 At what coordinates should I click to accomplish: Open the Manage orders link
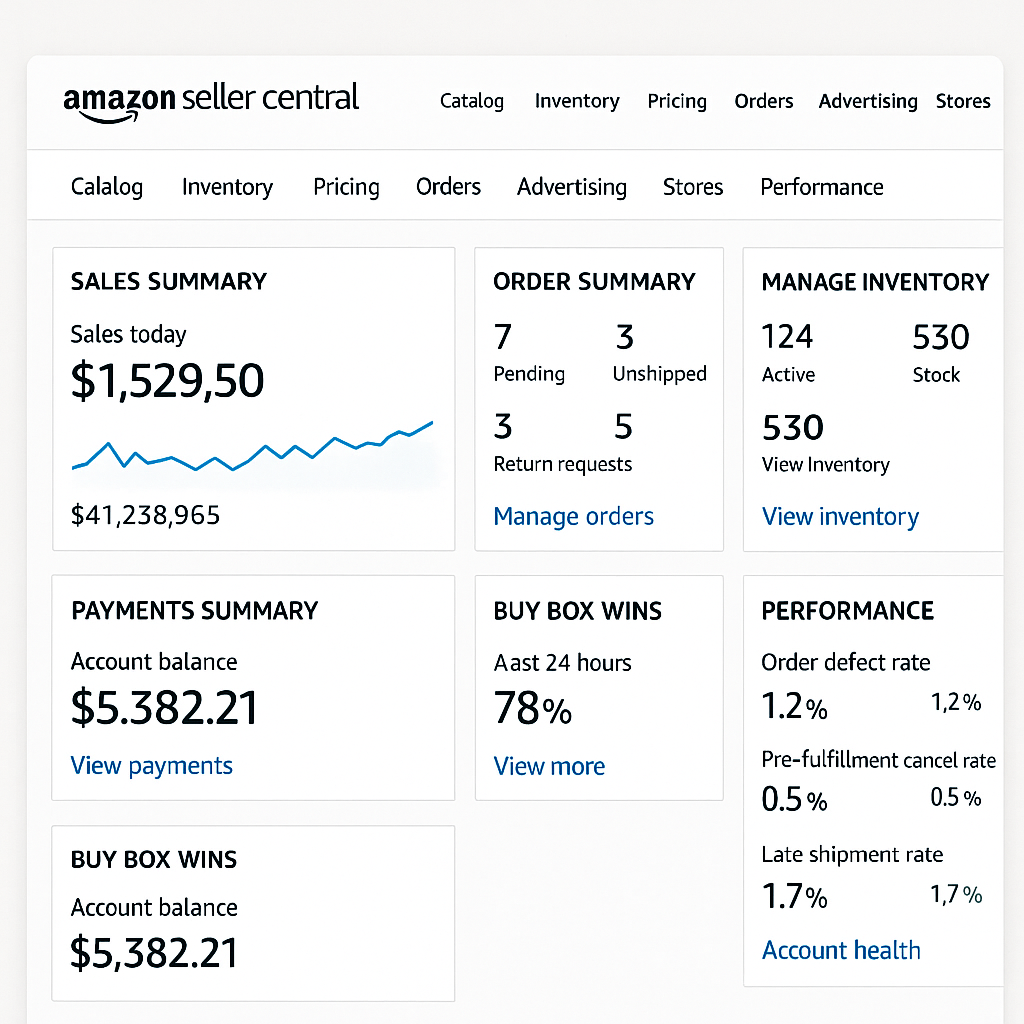[x=573, y=516]
